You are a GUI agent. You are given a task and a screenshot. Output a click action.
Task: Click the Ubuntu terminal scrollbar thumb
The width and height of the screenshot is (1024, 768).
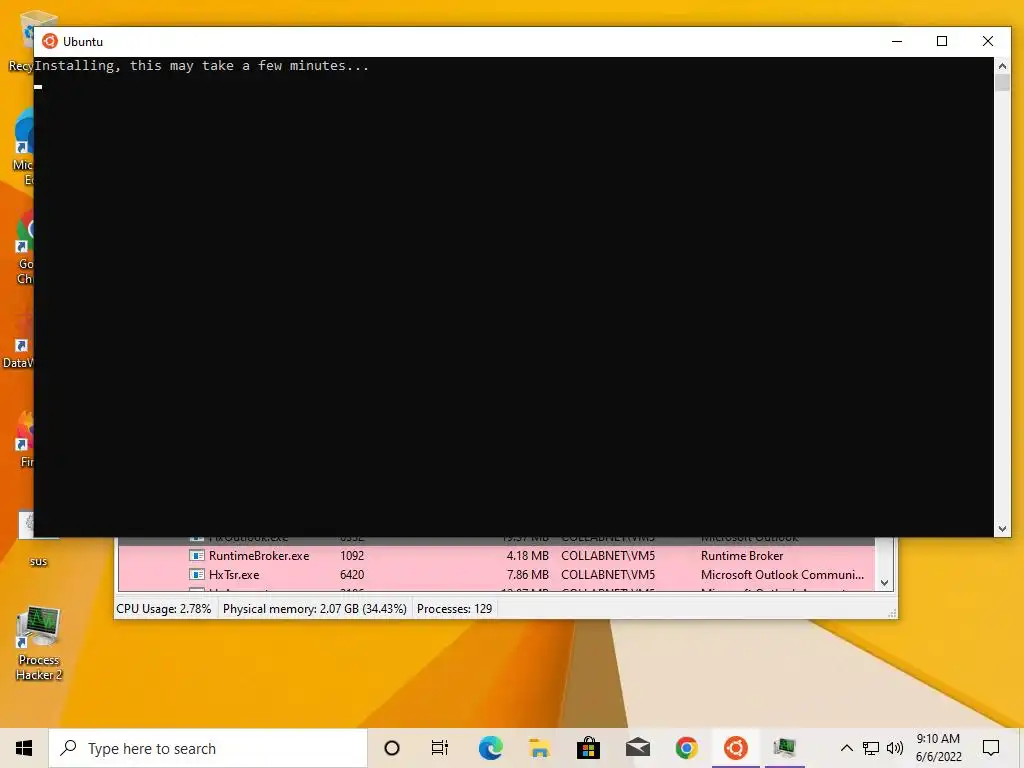1002,83
